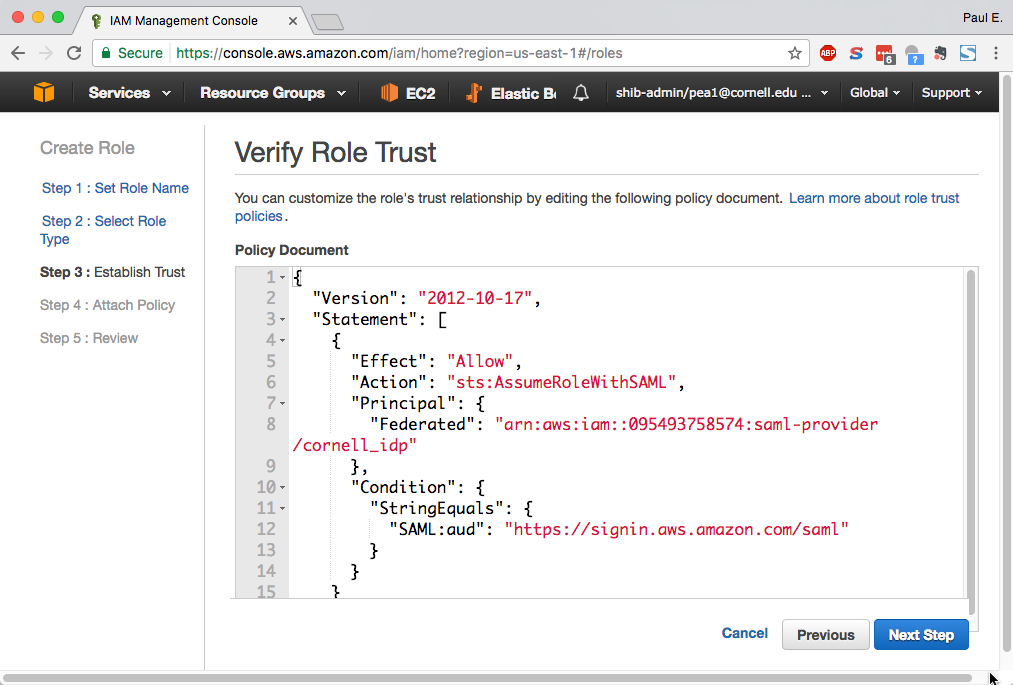Select Step 5 : Review

pyautogui.click(x=89, y=338)
